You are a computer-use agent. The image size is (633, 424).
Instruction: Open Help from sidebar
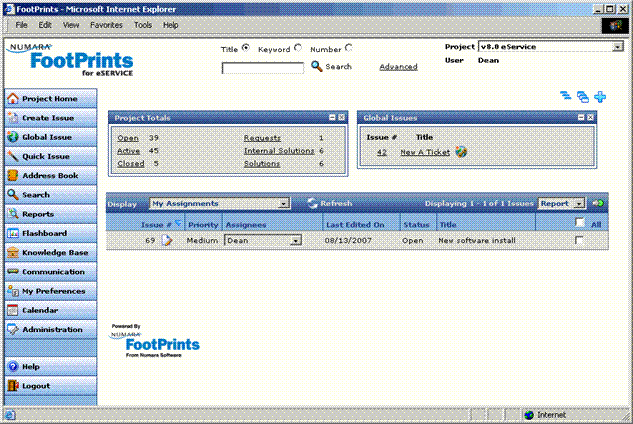[x=50, y=367]
